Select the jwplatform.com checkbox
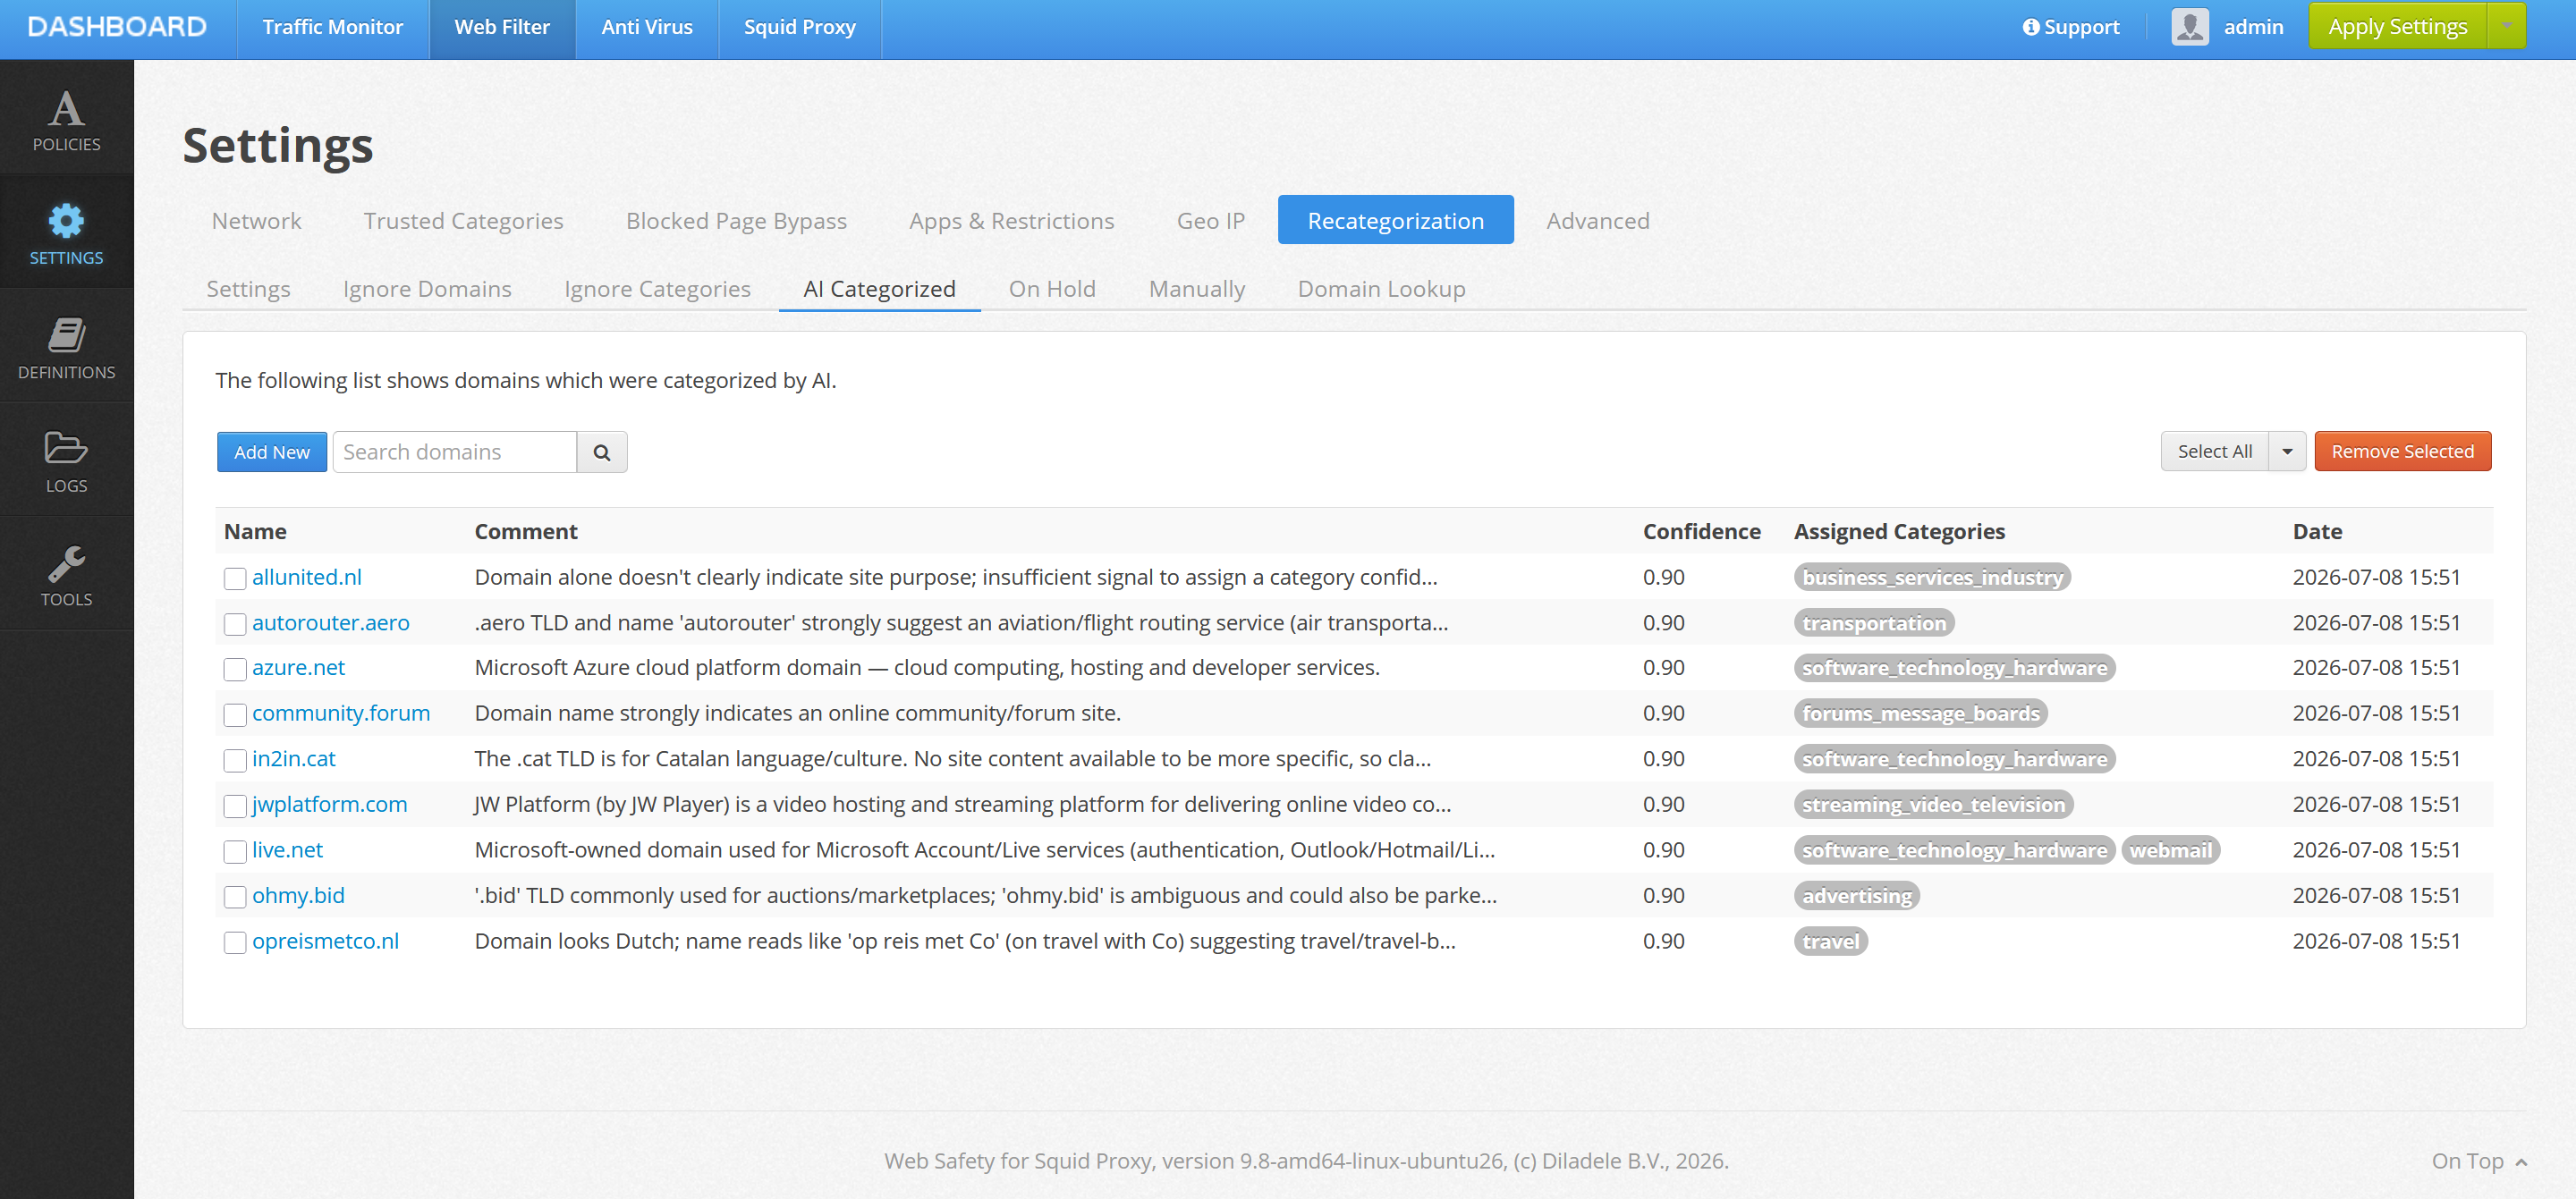The image size is (2576, 1199). pos(235,805)
